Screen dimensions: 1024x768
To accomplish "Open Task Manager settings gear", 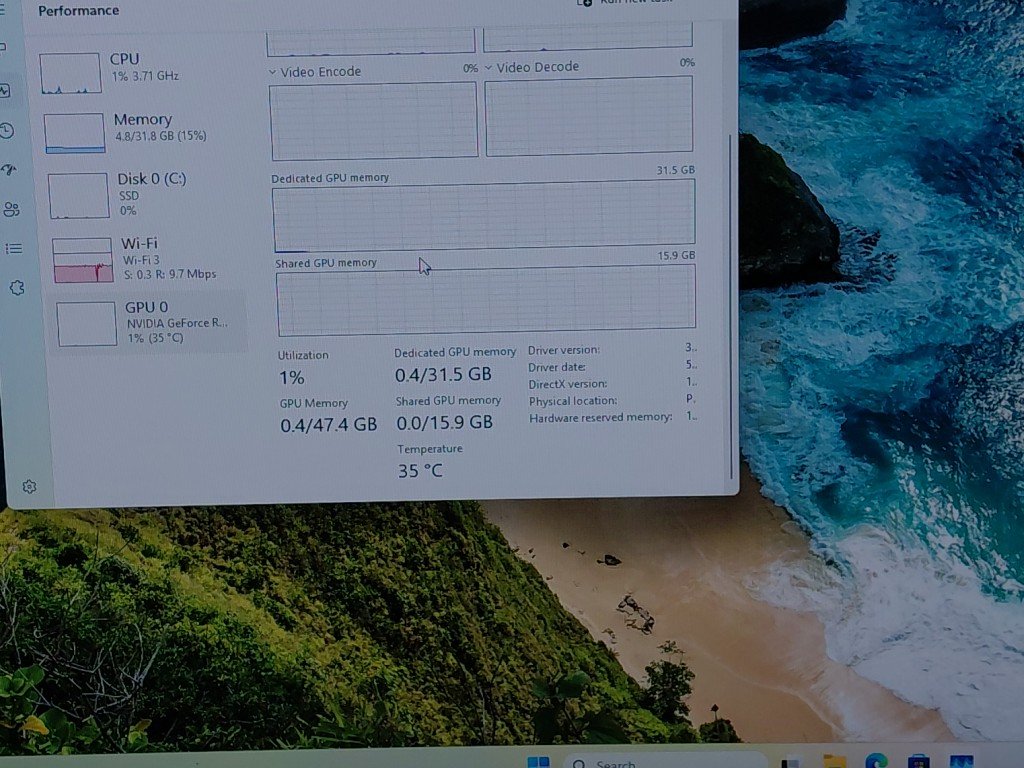I will pyautogui.click(x=29, y=487).
